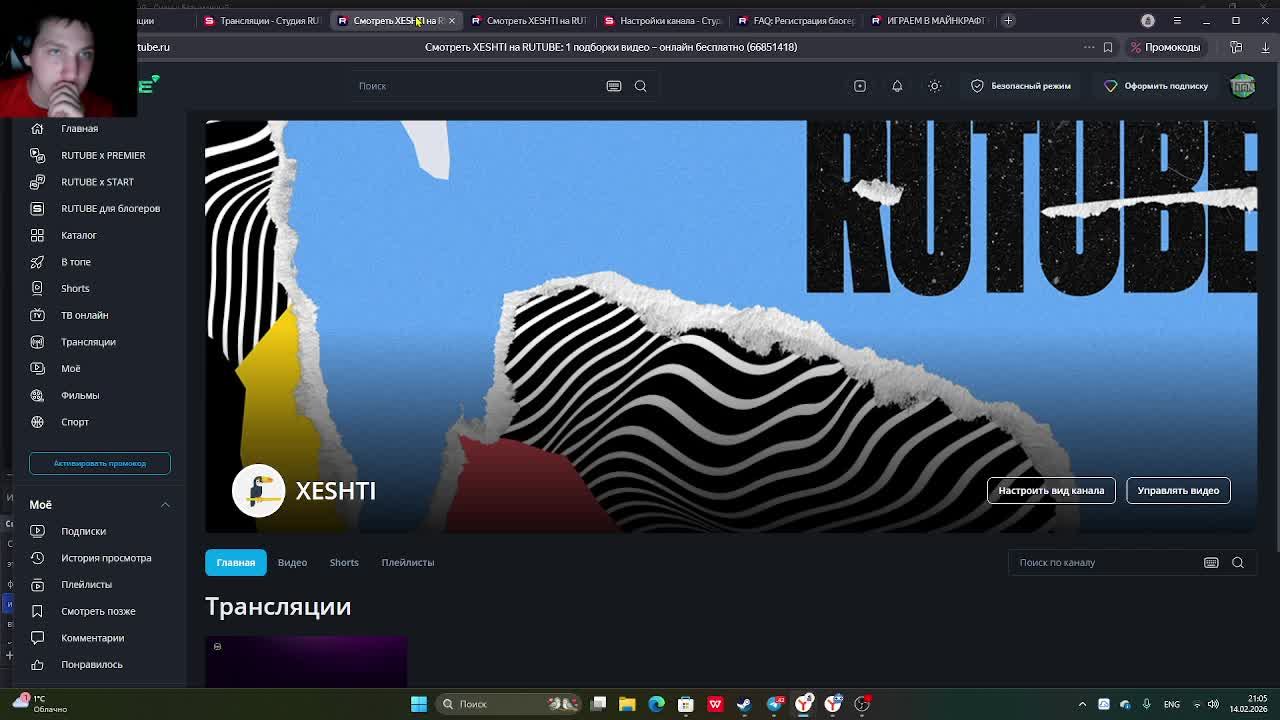Open Понравились list

[91, 664]
